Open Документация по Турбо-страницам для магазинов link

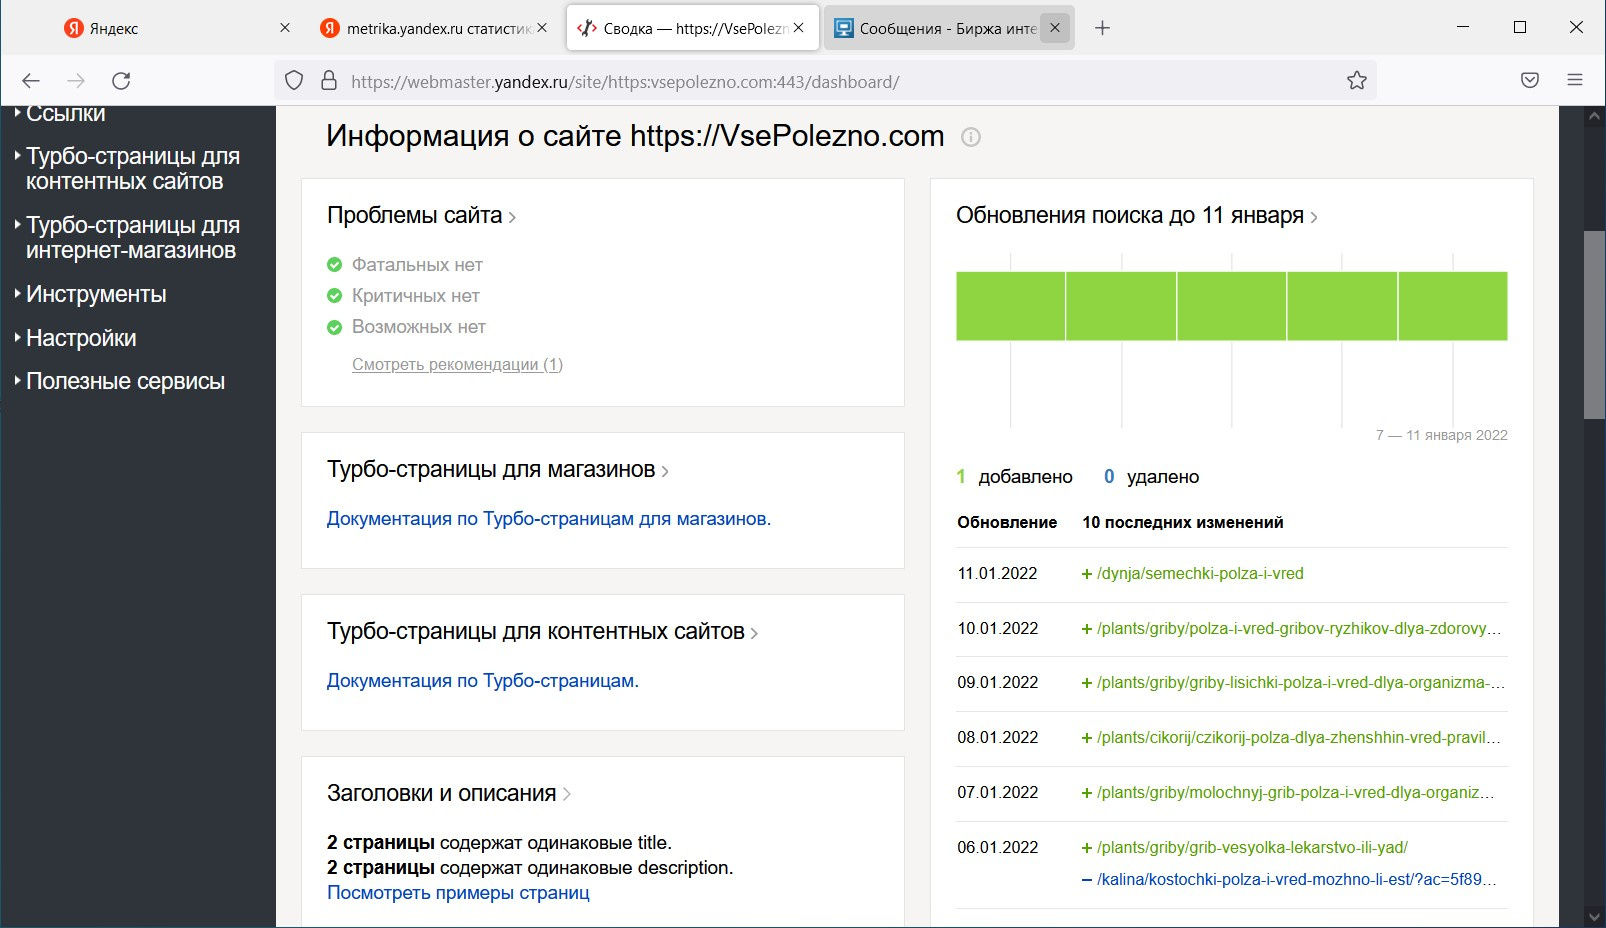(x=548, y=519)
